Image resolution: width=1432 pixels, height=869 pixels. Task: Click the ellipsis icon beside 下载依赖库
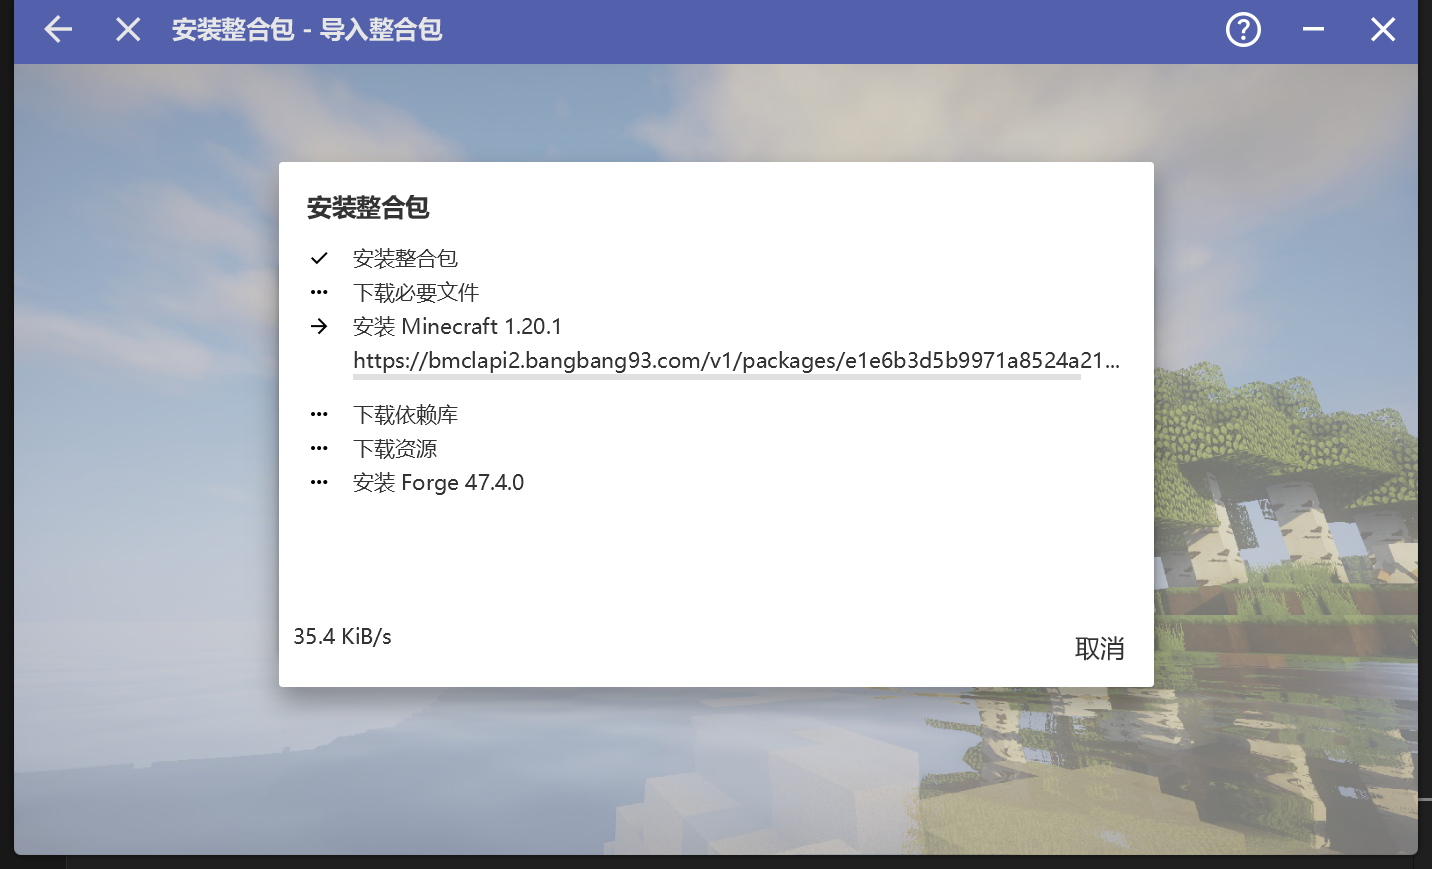pos(319,414)
